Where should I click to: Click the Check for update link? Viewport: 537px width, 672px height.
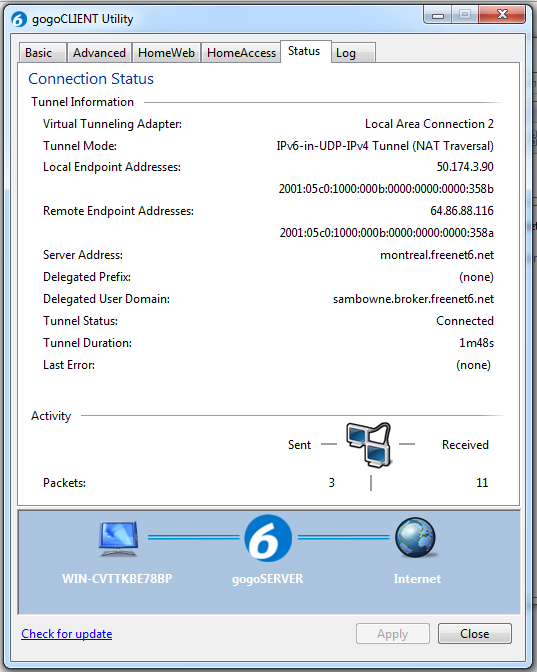coord(66,633)
